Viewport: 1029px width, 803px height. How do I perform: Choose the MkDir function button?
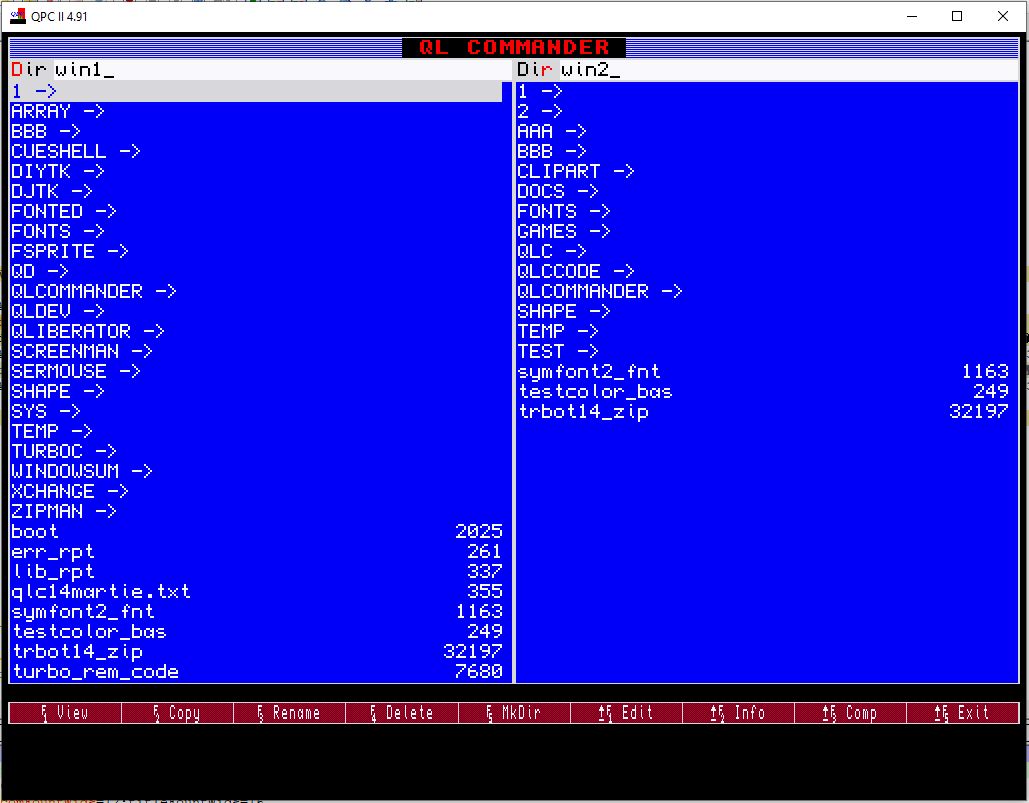coord(514,712)
